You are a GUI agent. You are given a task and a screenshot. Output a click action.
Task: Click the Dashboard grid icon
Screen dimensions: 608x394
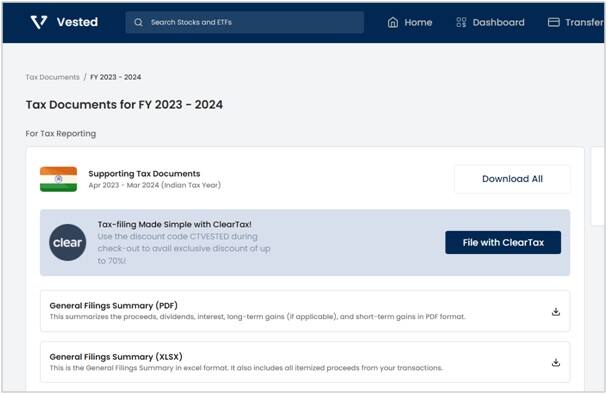(x=461, y=22)
